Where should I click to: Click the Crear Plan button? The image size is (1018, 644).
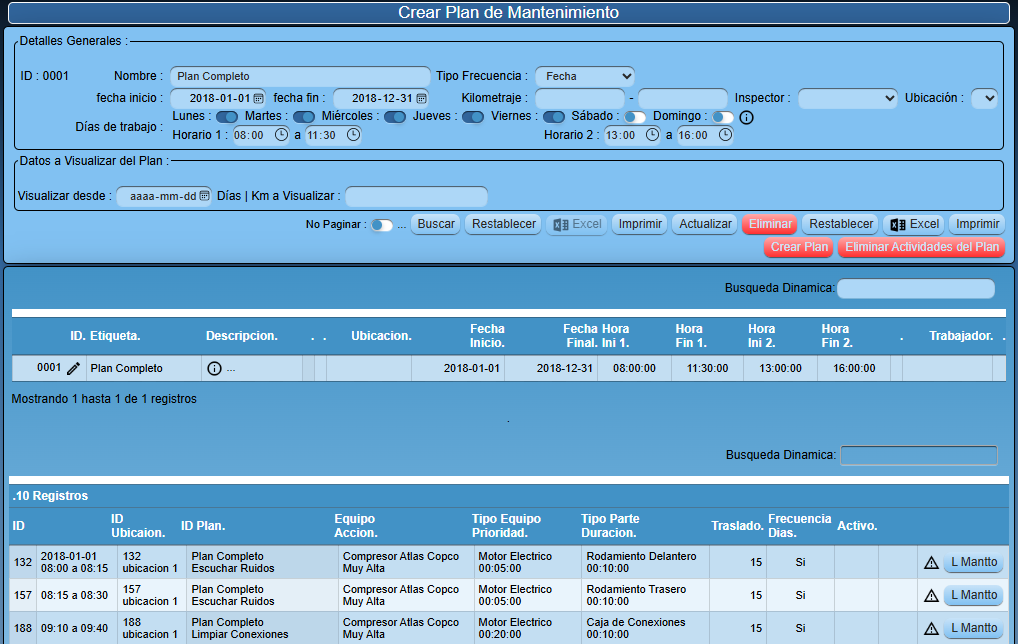(799, 247)
